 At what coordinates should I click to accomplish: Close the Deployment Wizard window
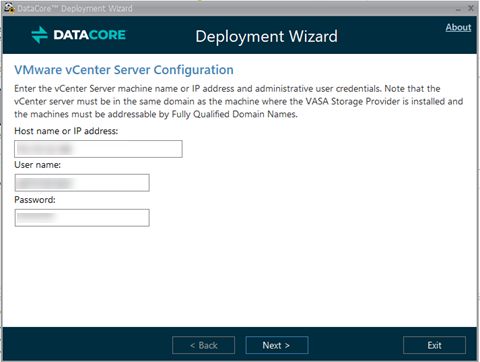coord(471,8)
